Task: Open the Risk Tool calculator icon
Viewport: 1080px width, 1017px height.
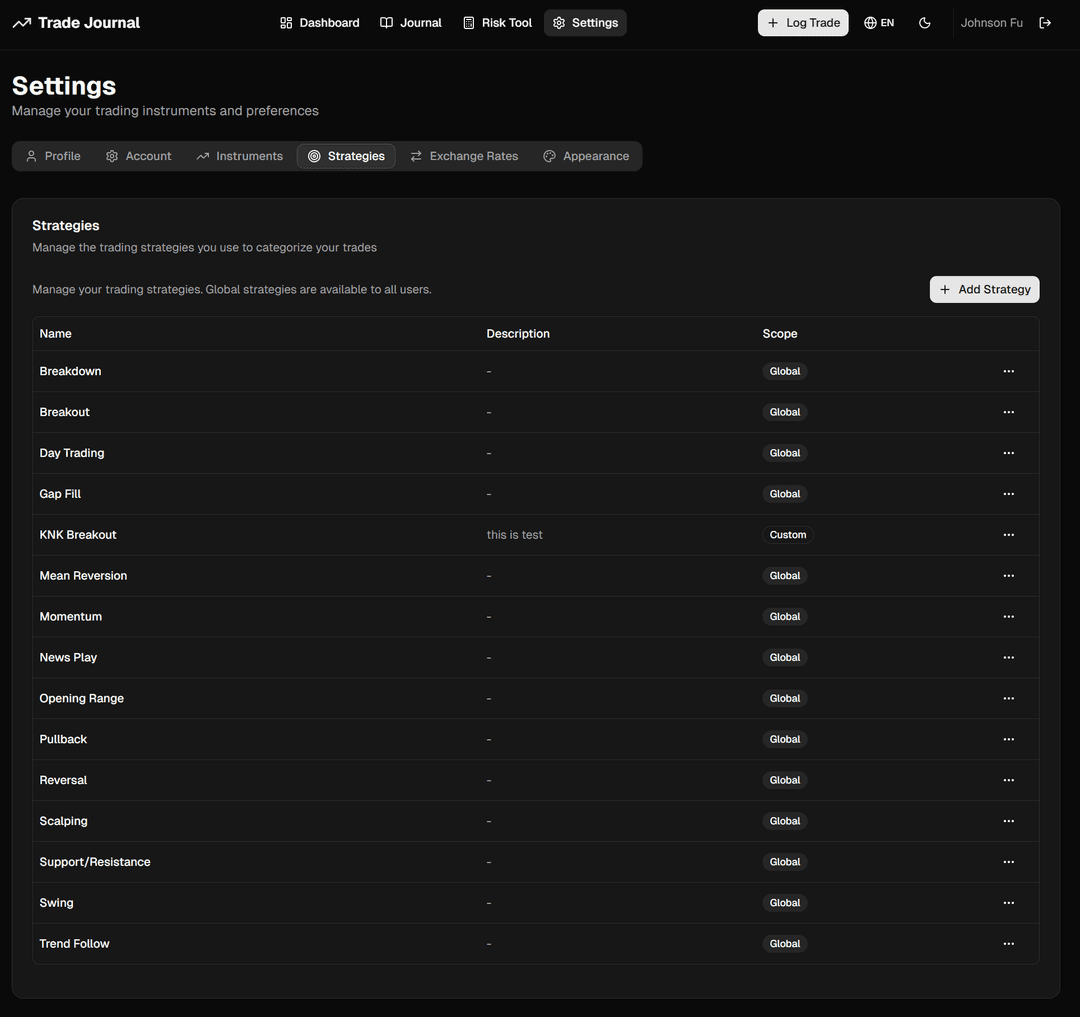Action: 467,22
